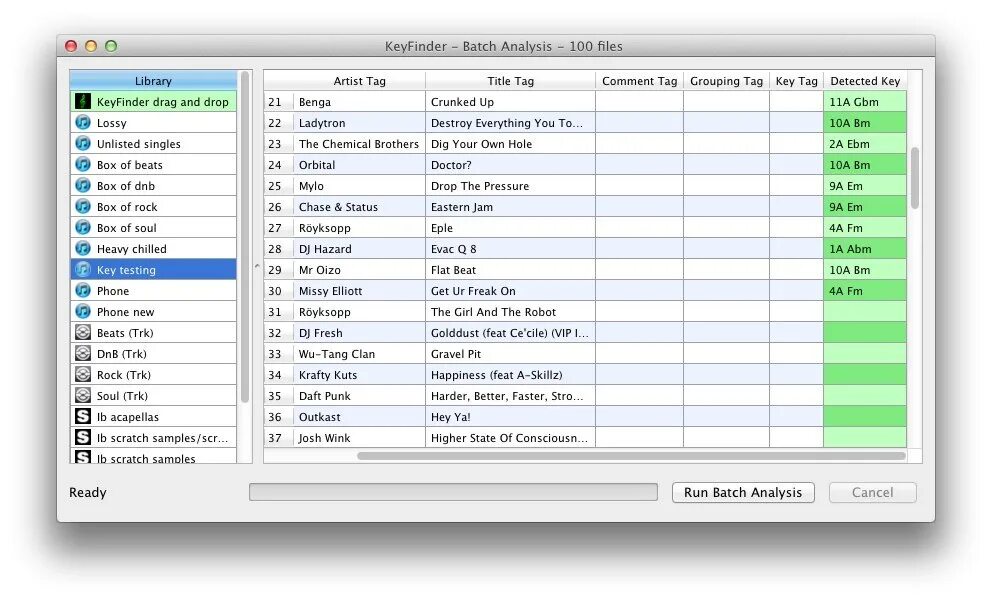992x601 pixels.
Task: Click the Rock (Trk) Traktor icon
Action: (83, 375)
